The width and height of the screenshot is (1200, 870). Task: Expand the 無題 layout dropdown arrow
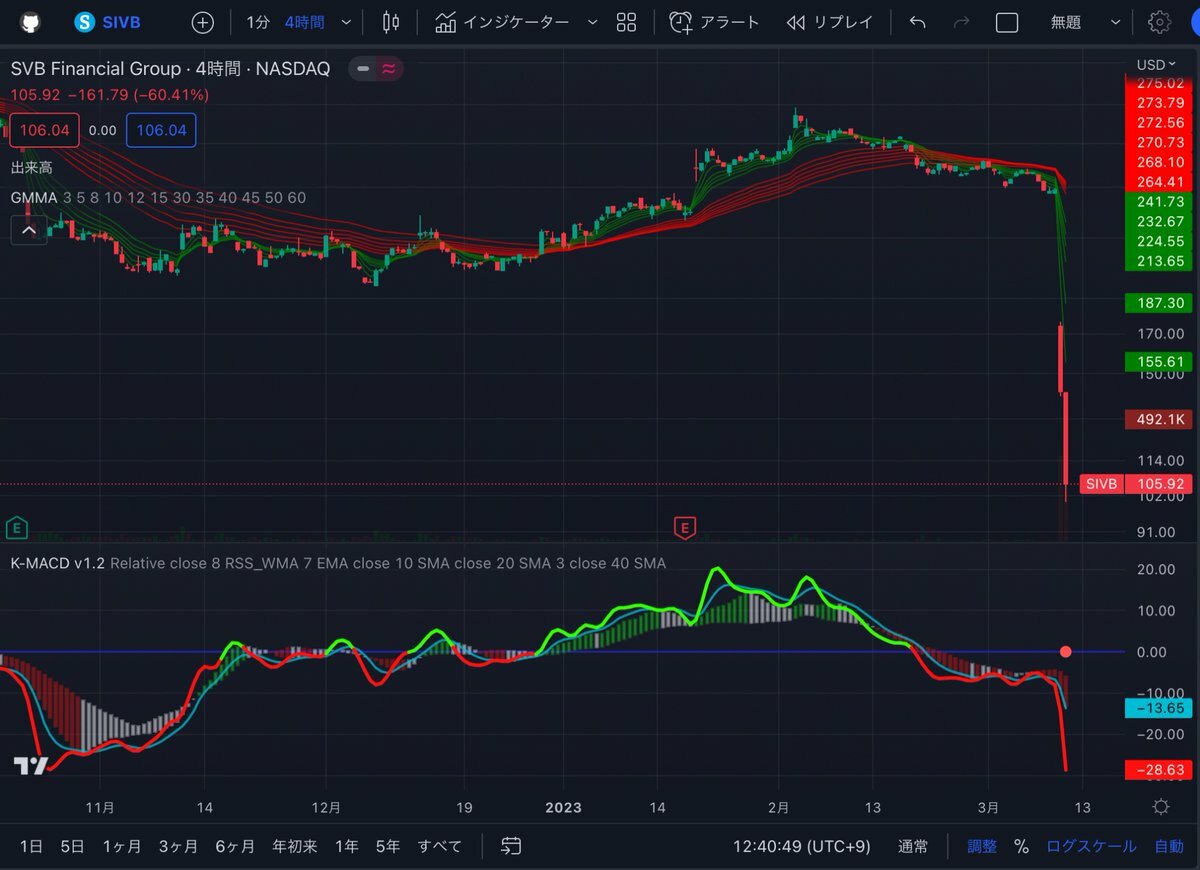1116,22
